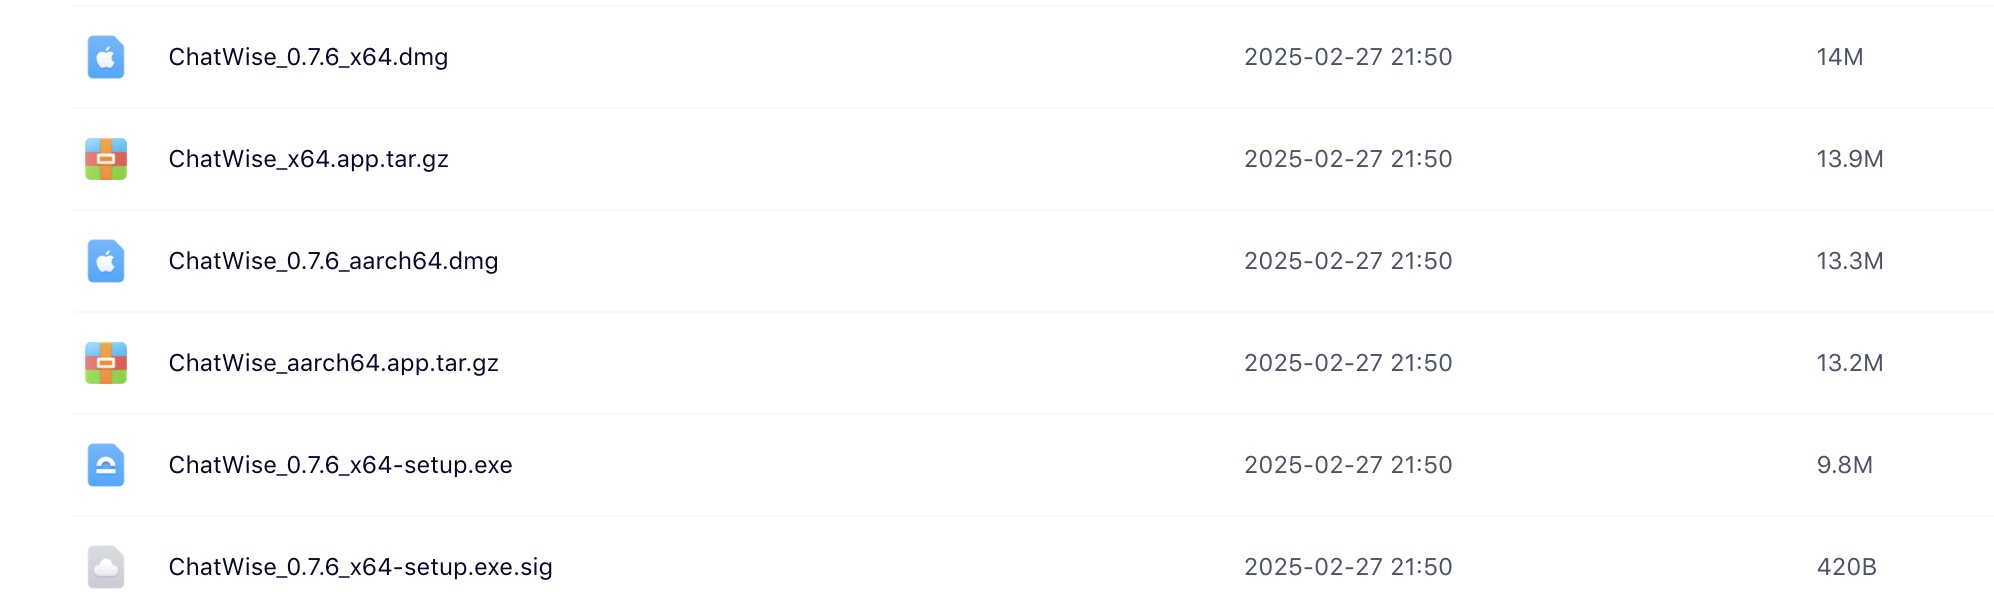
Task: Open the ChatWise_0.7.6_x64.dmg file link
Action: 308,57
